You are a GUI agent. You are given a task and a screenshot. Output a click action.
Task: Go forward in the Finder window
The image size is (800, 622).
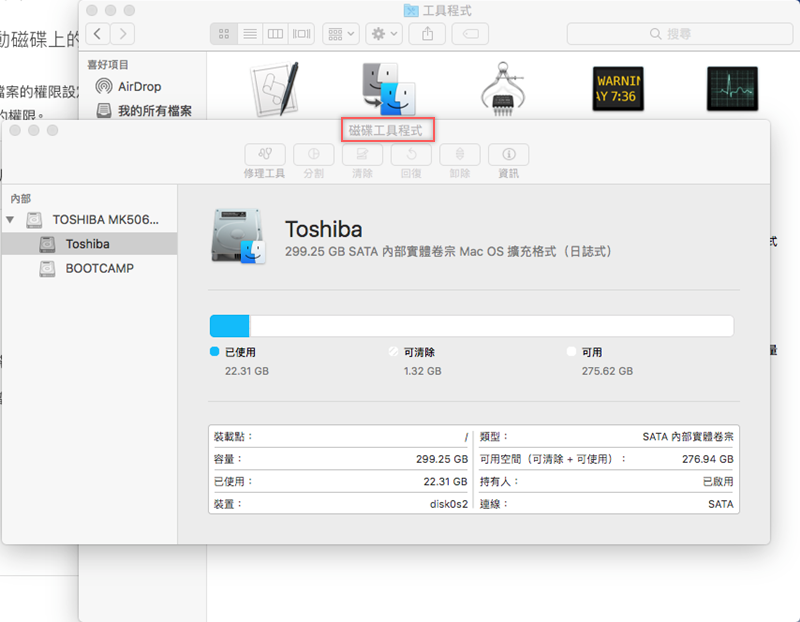[122, 34]
